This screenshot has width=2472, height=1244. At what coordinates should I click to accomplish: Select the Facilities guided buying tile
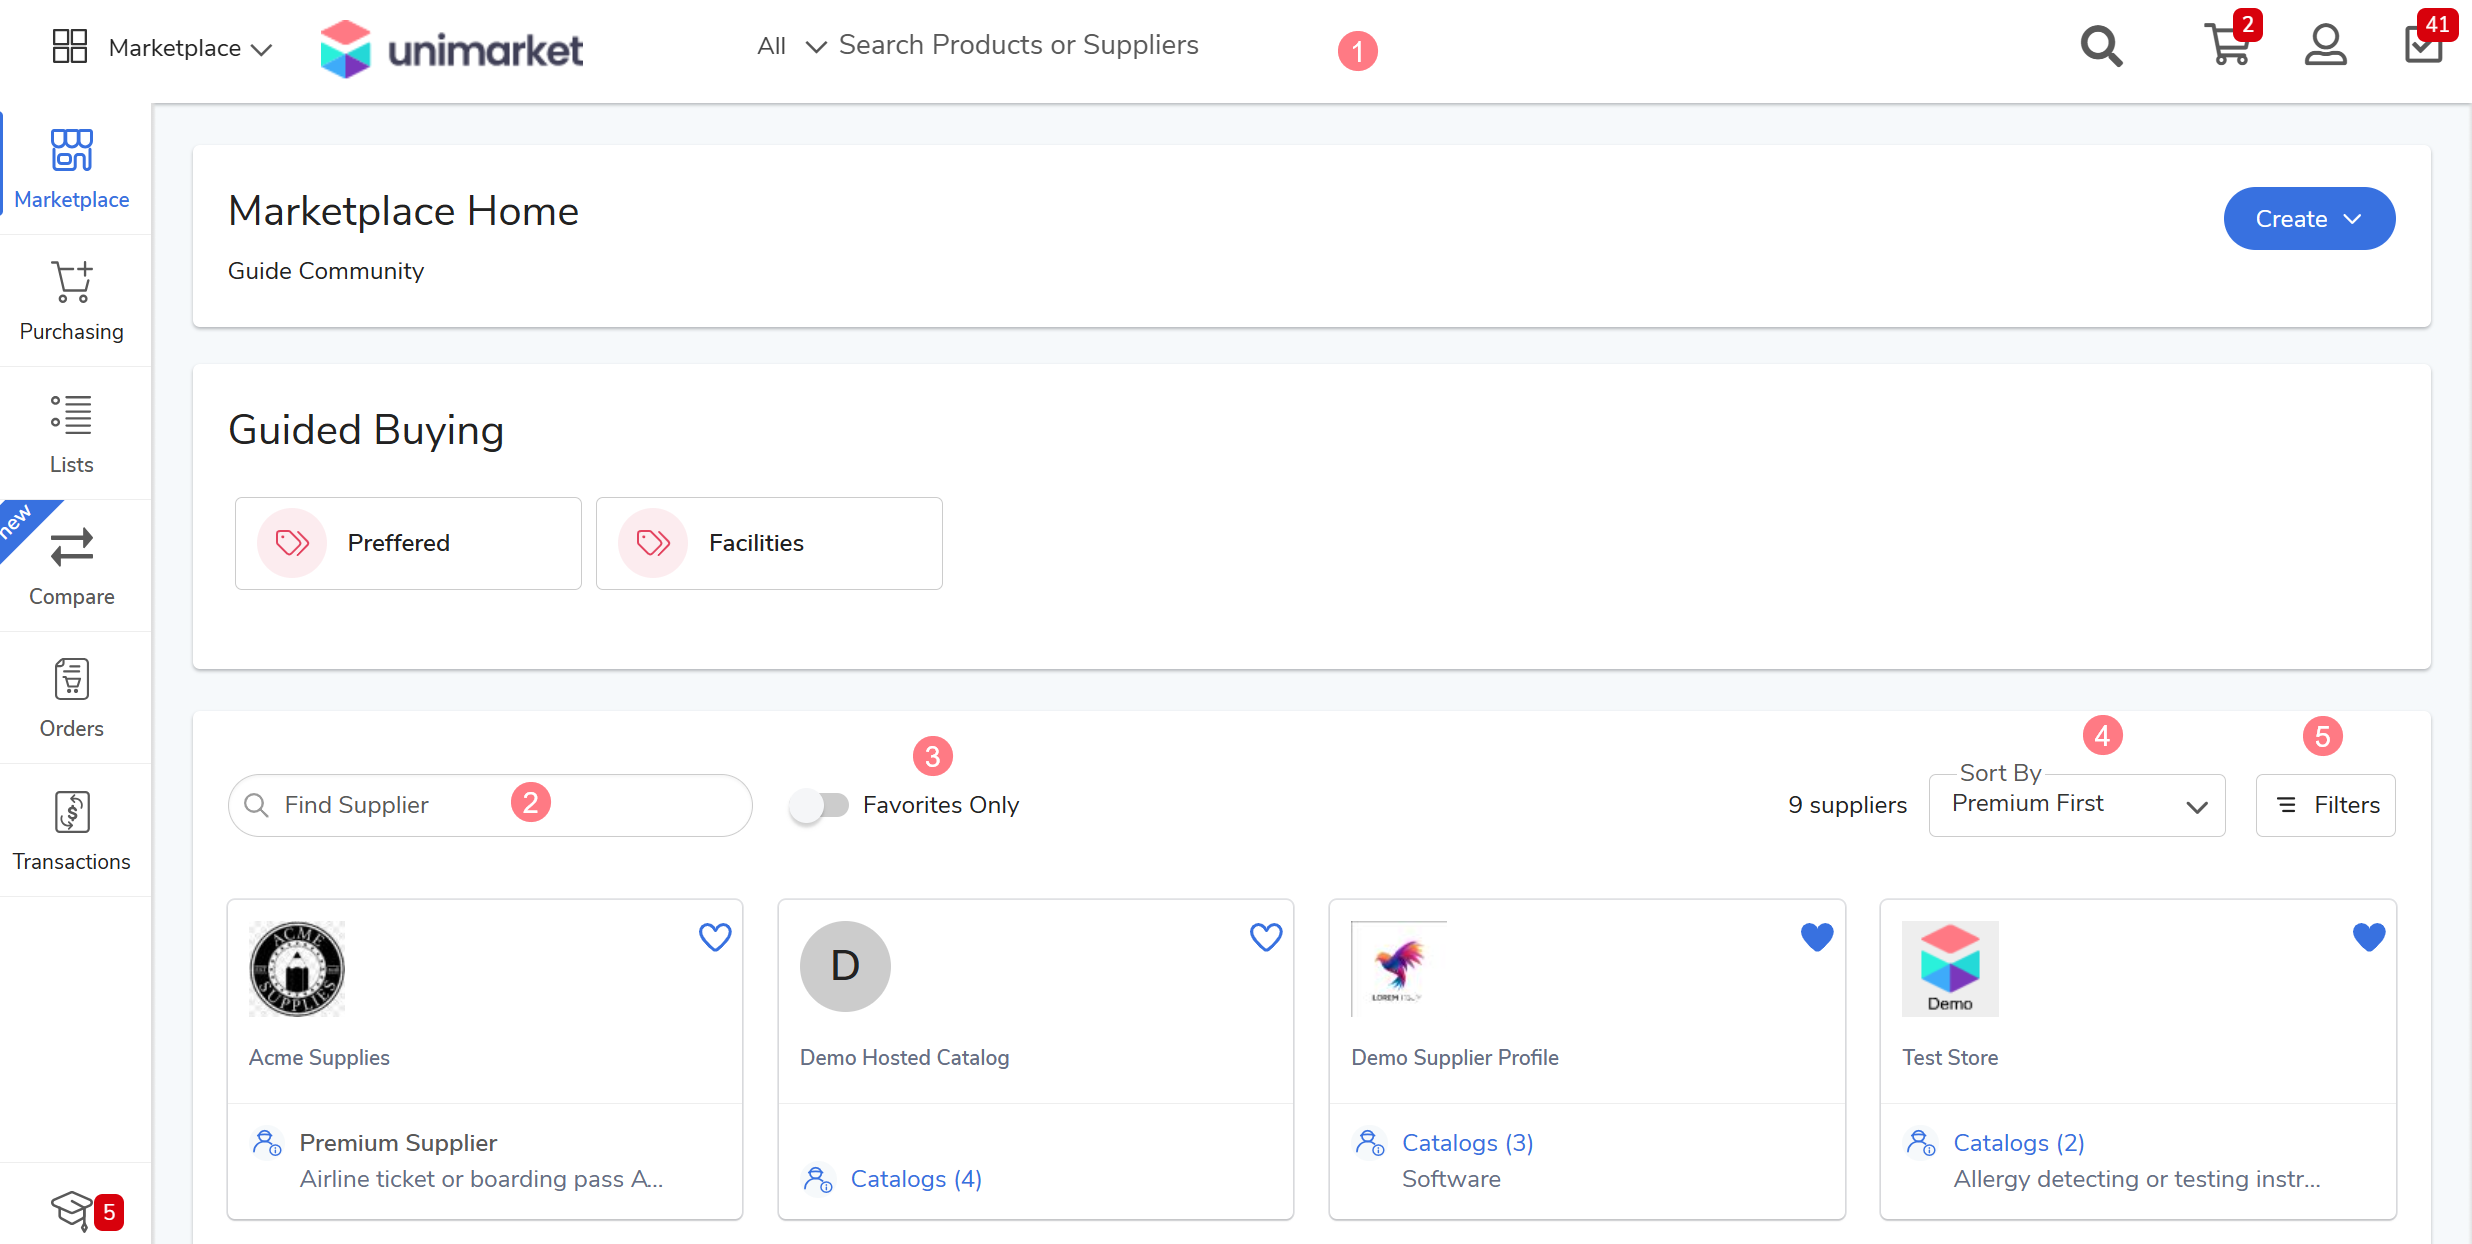[x=769, y=543]
